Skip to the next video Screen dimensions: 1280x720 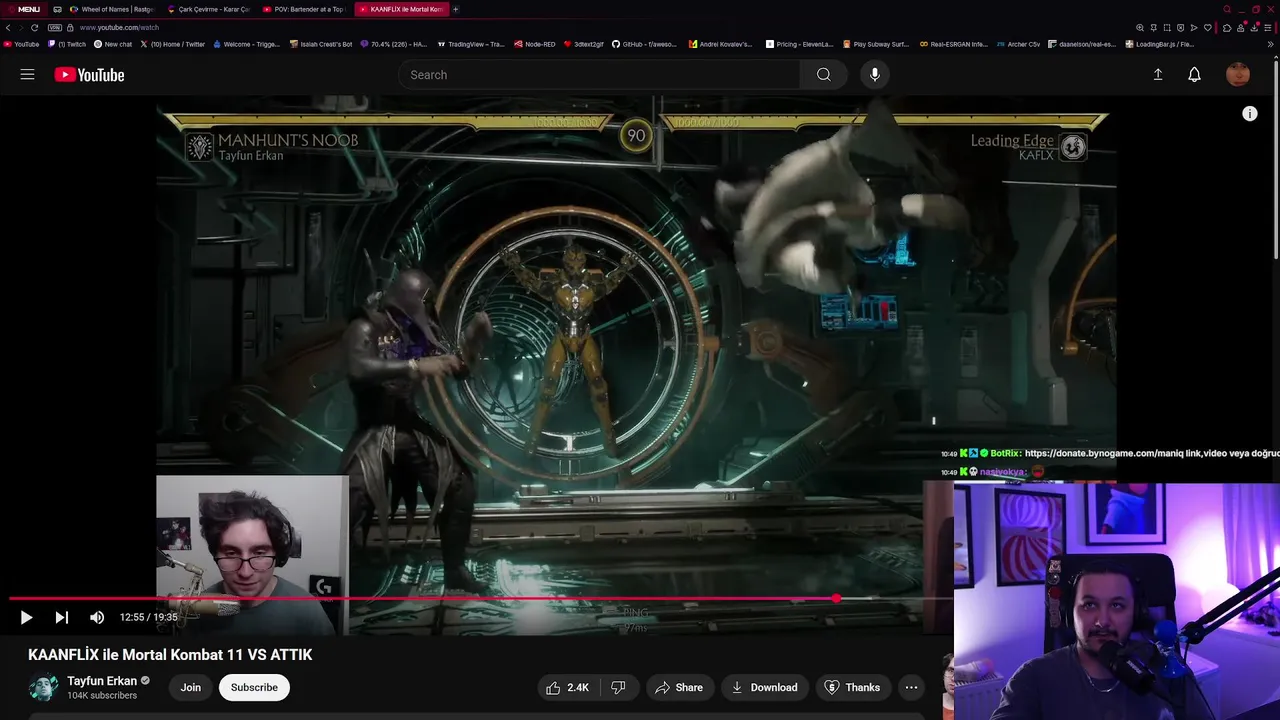pyautogui.click(x=61, y=618)
